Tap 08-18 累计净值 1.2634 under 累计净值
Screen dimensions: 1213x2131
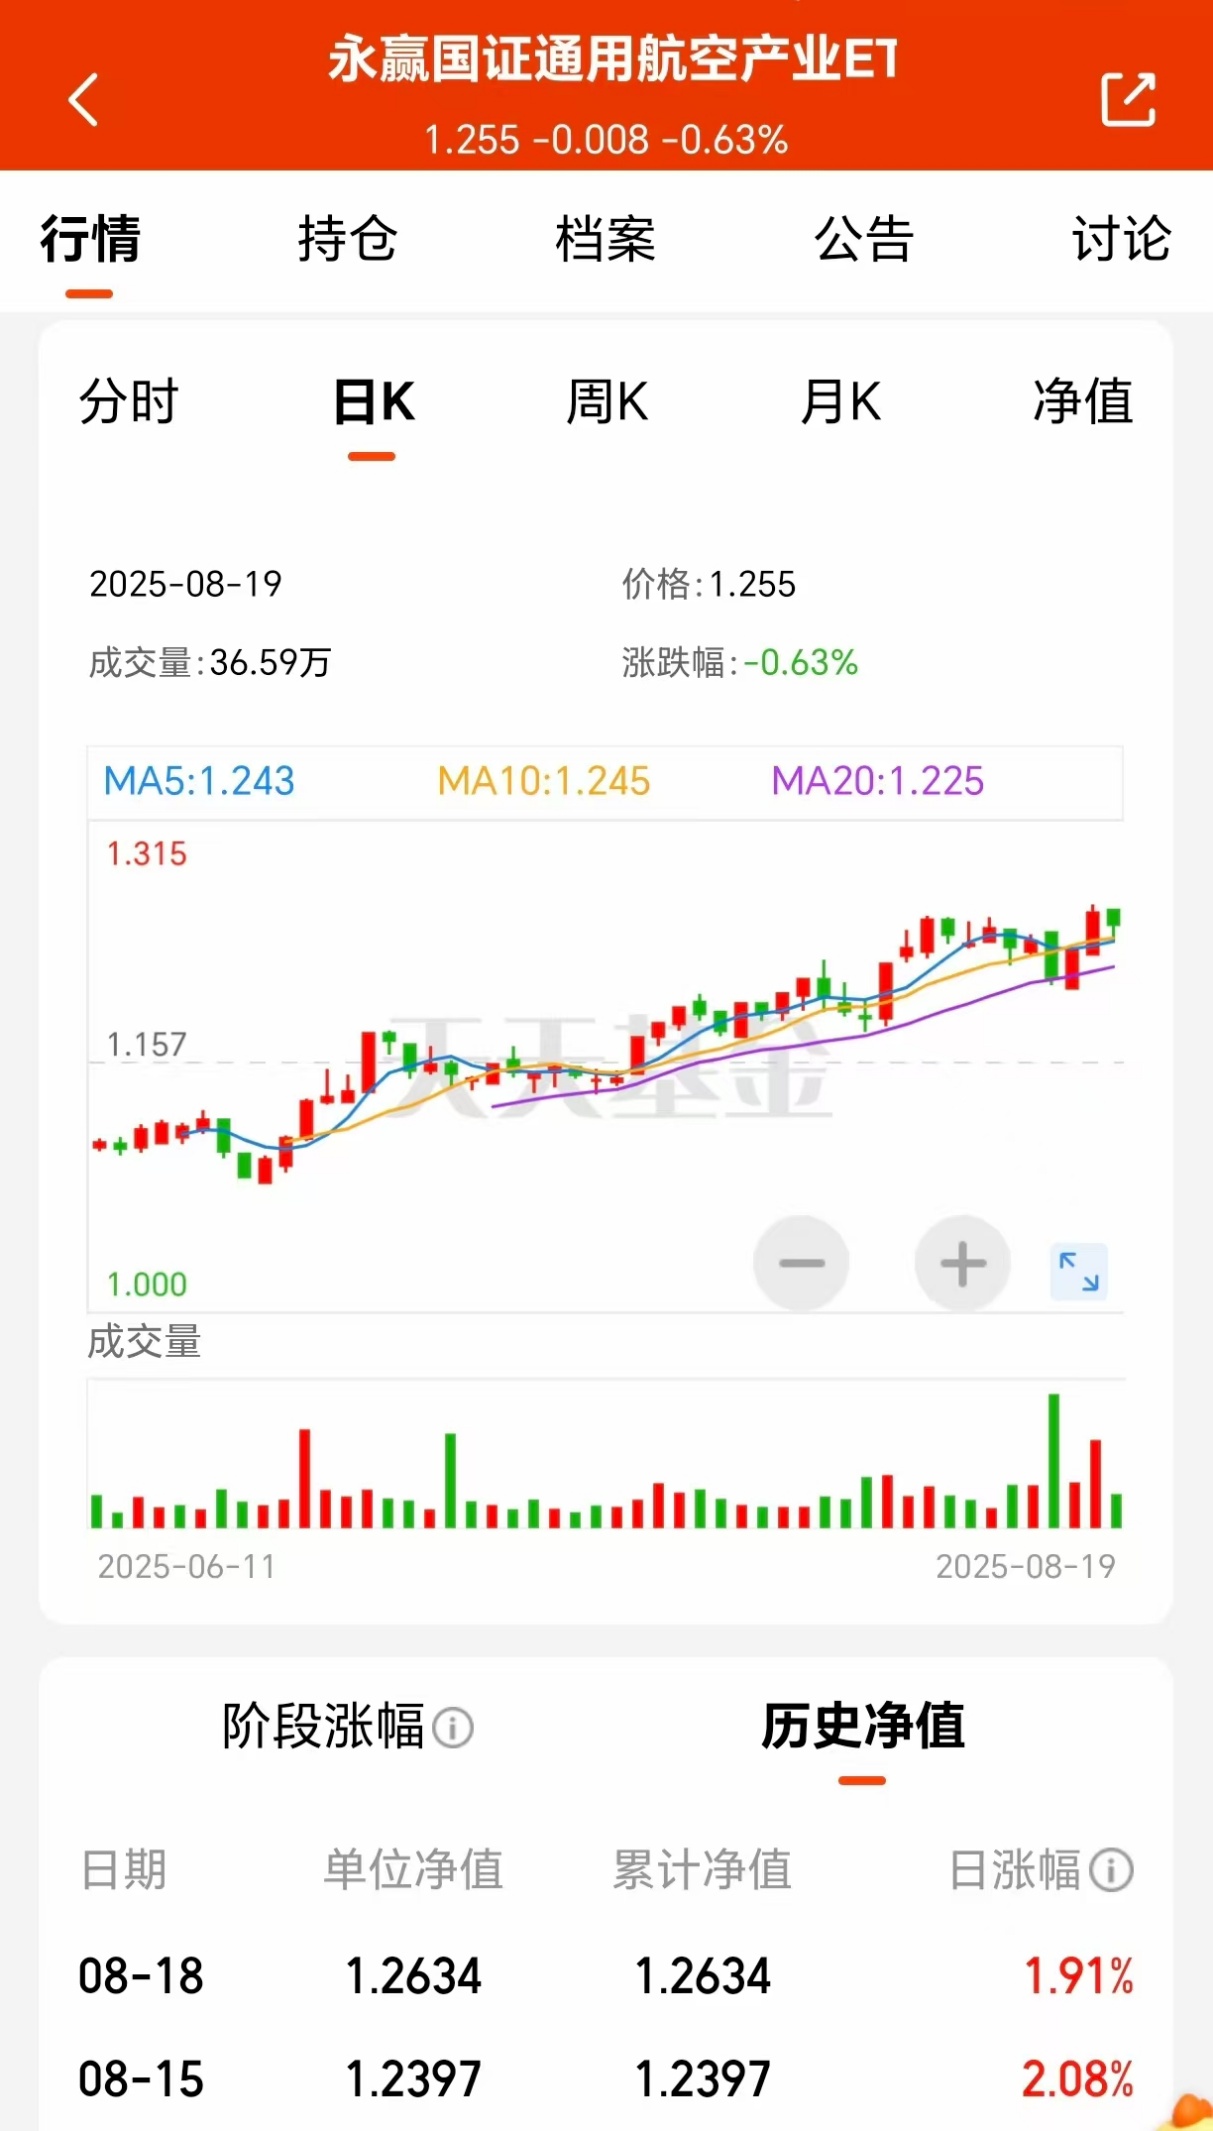coord(703,1976)
